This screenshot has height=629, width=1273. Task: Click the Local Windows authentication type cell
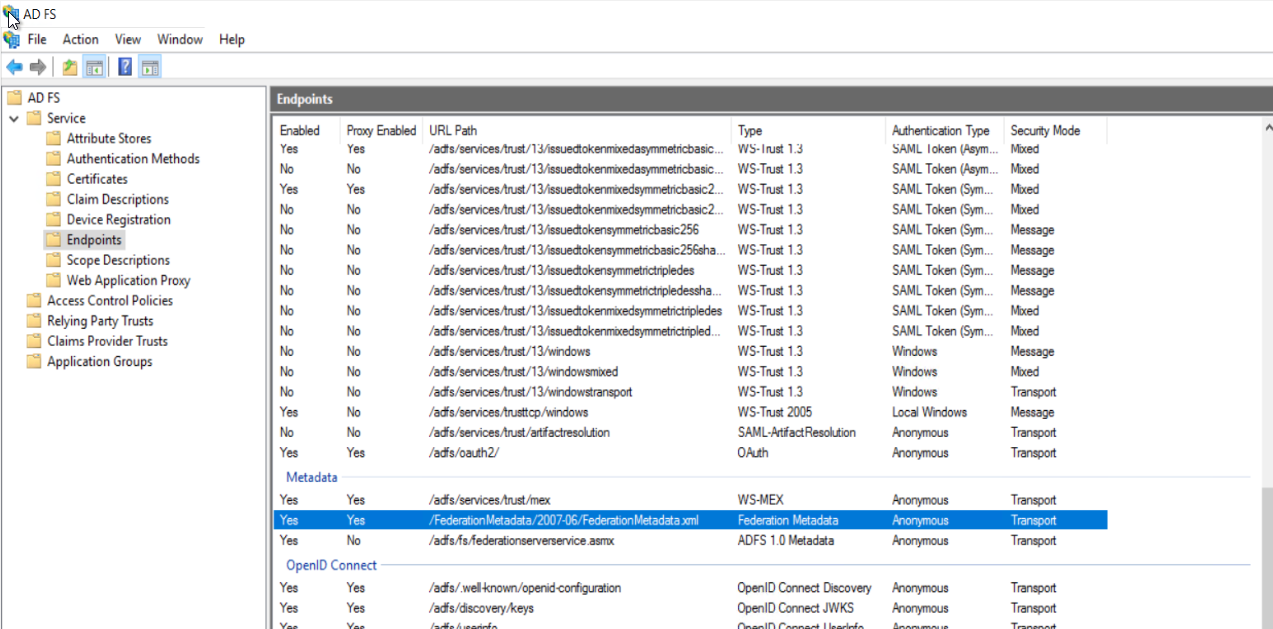(929, 412)
